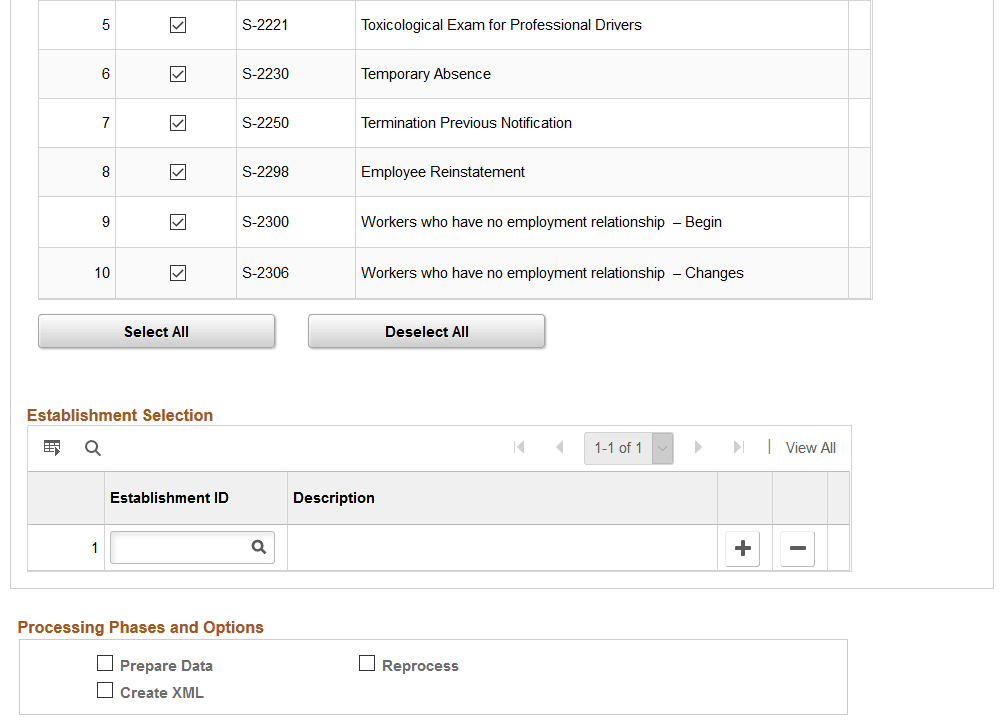
Task: Click the previous page arrow icon
Action: coord(559,447)
